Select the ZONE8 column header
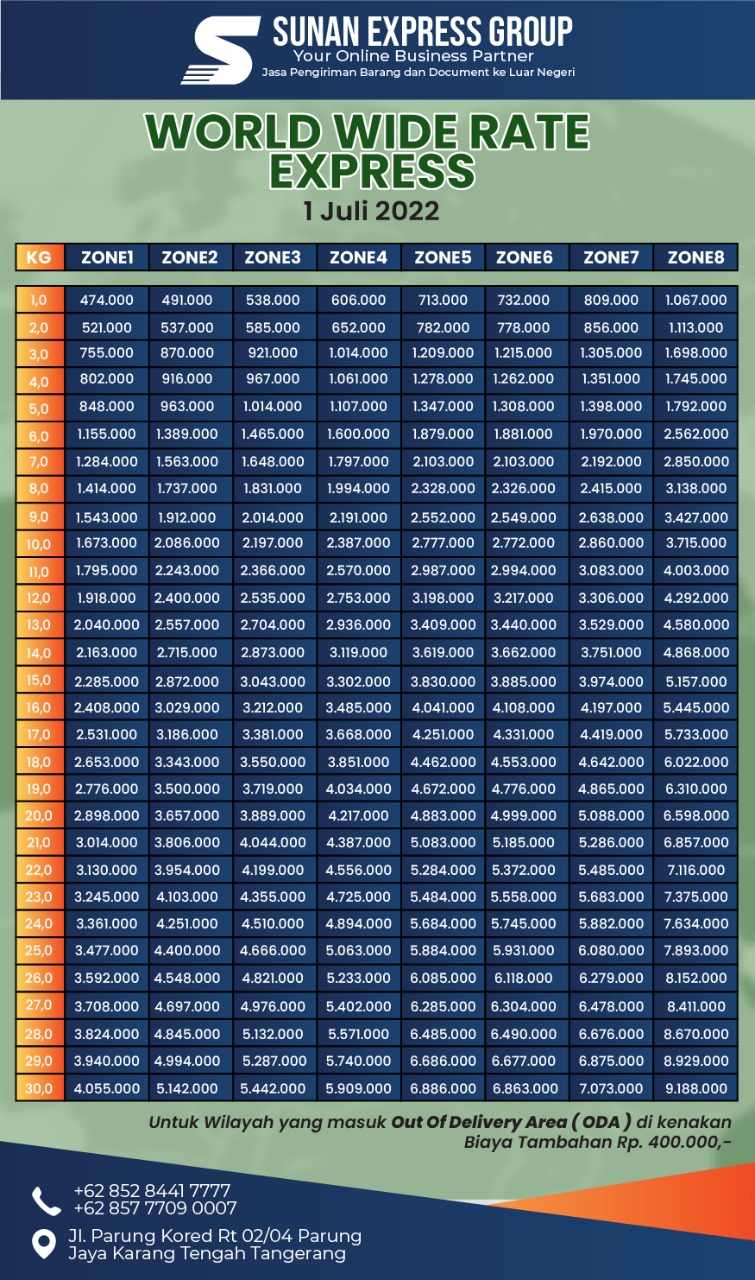 pos(696,258)
